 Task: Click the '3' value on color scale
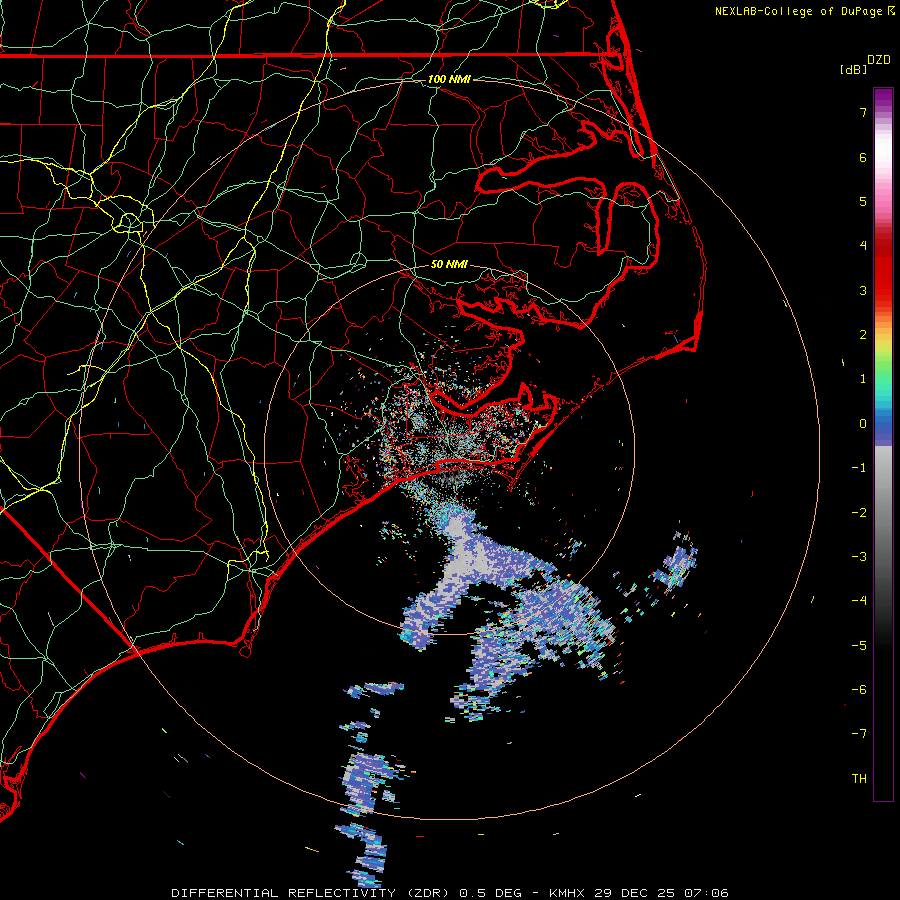(863, 290)
